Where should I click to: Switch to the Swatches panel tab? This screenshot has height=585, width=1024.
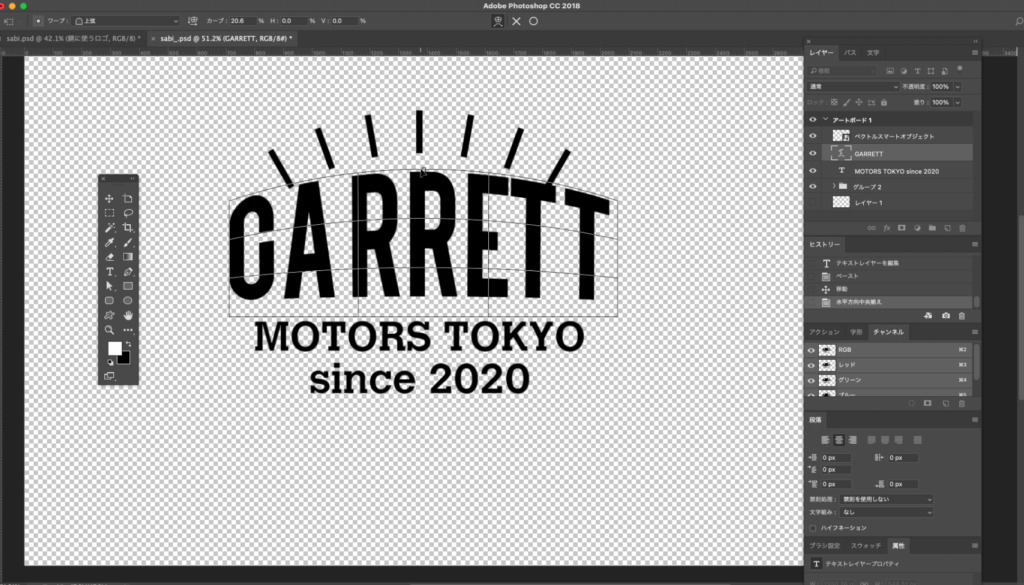pyautogui.click(x=865, y=545)
